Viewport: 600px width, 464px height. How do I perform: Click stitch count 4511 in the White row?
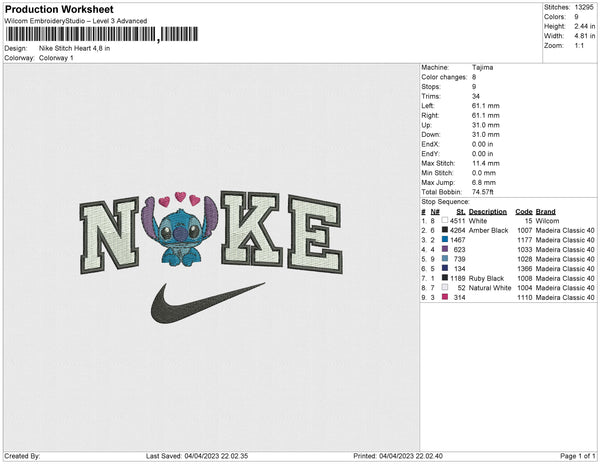pyautogui.click(x=458, y=221)
